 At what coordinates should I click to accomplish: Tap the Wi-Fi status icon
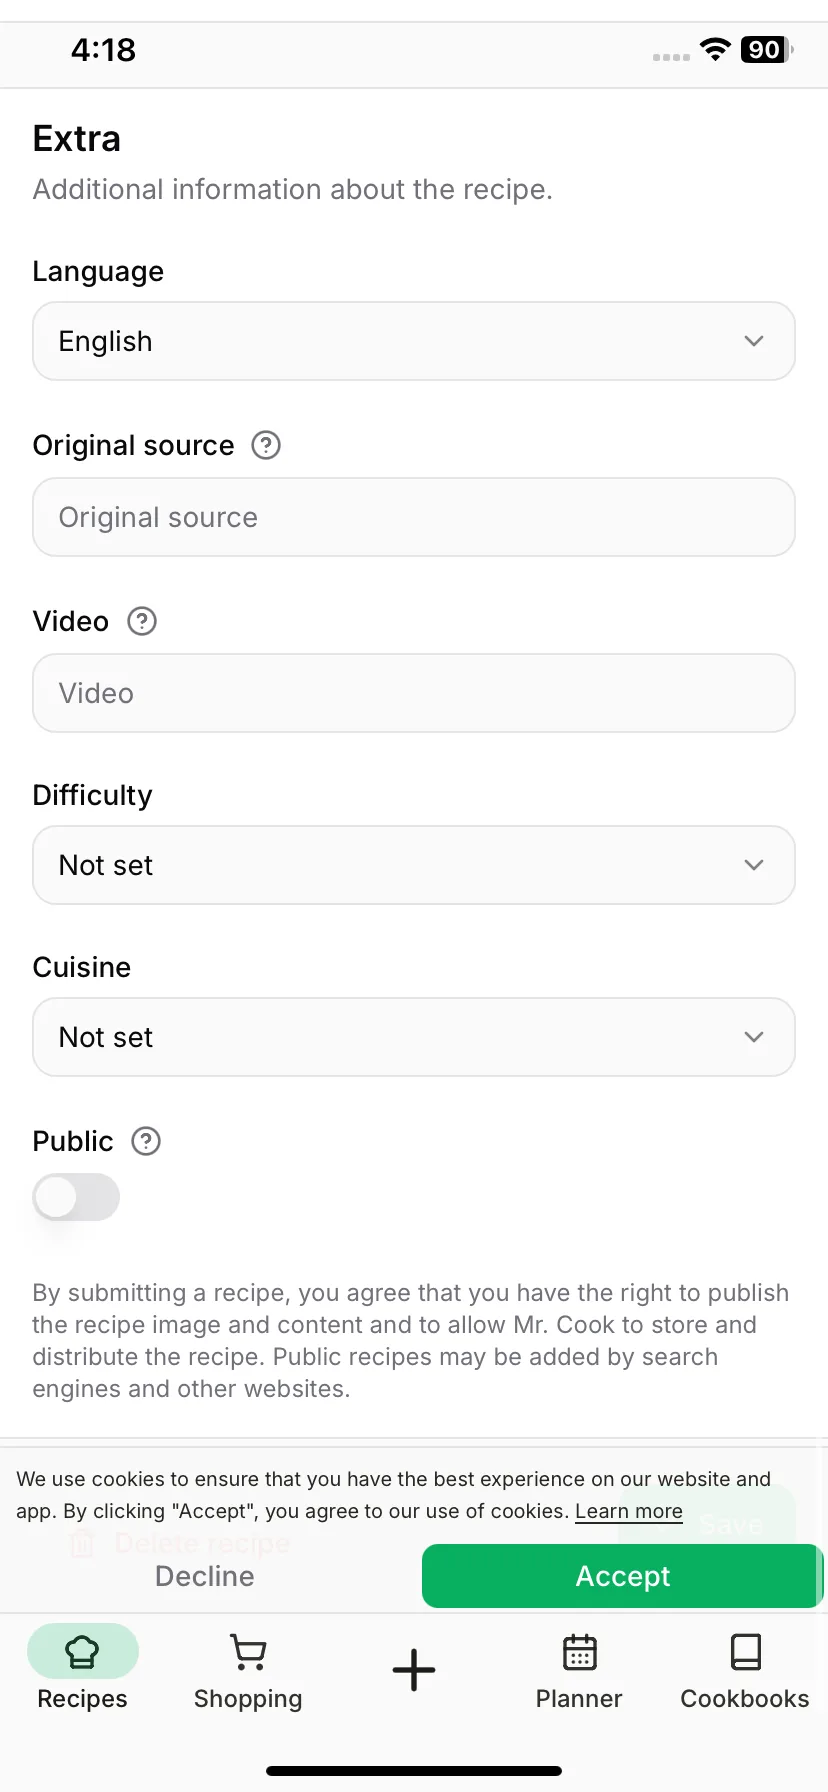tap(715, 49)
